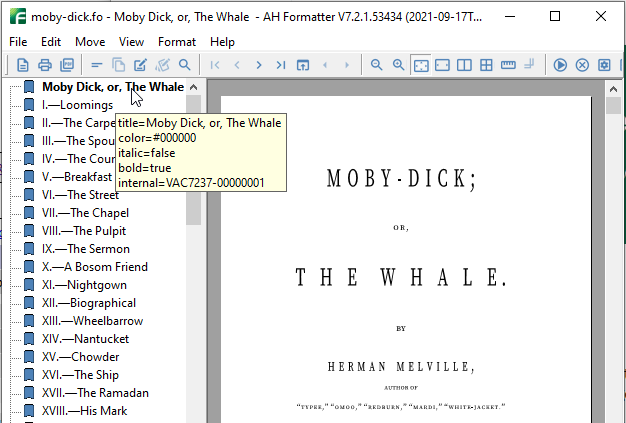626x423 pixels.
Task: Click the Stop formatting X icon
Action: click(582, 65)
